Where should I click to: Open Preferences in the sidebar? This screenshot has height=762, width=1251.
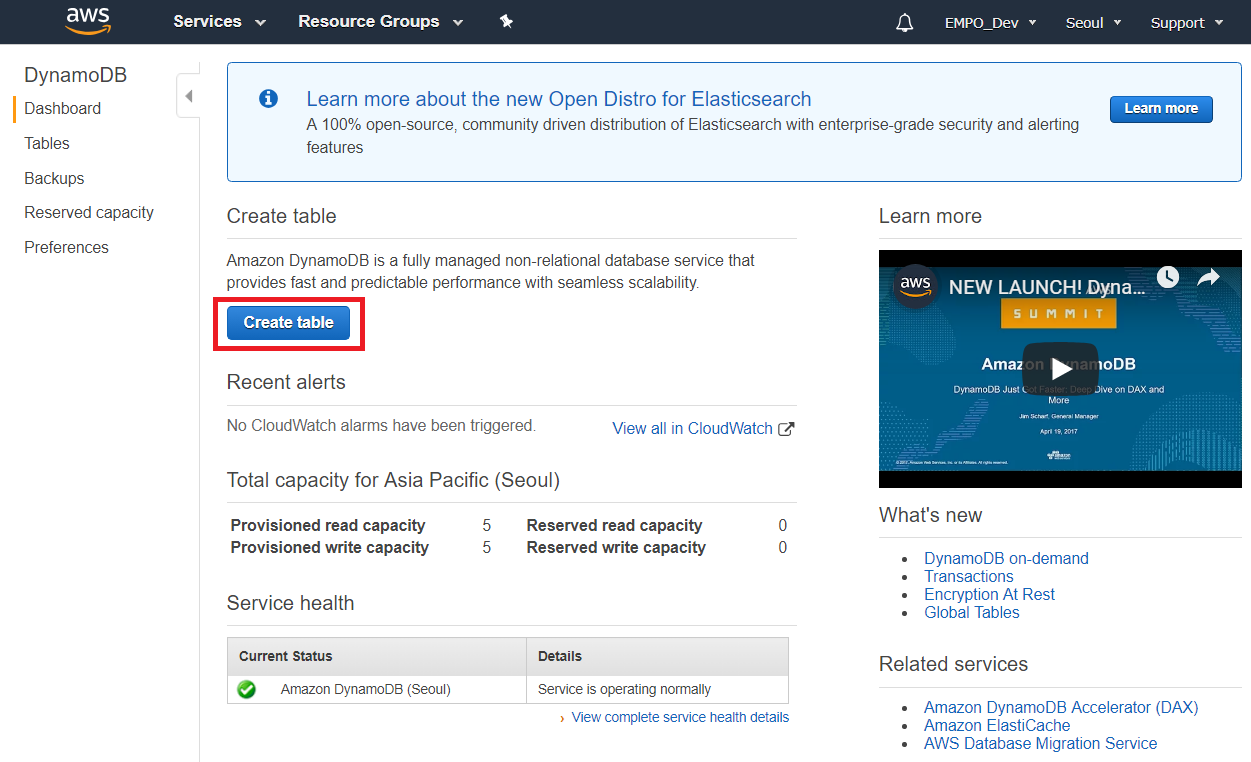coord(66,247)
